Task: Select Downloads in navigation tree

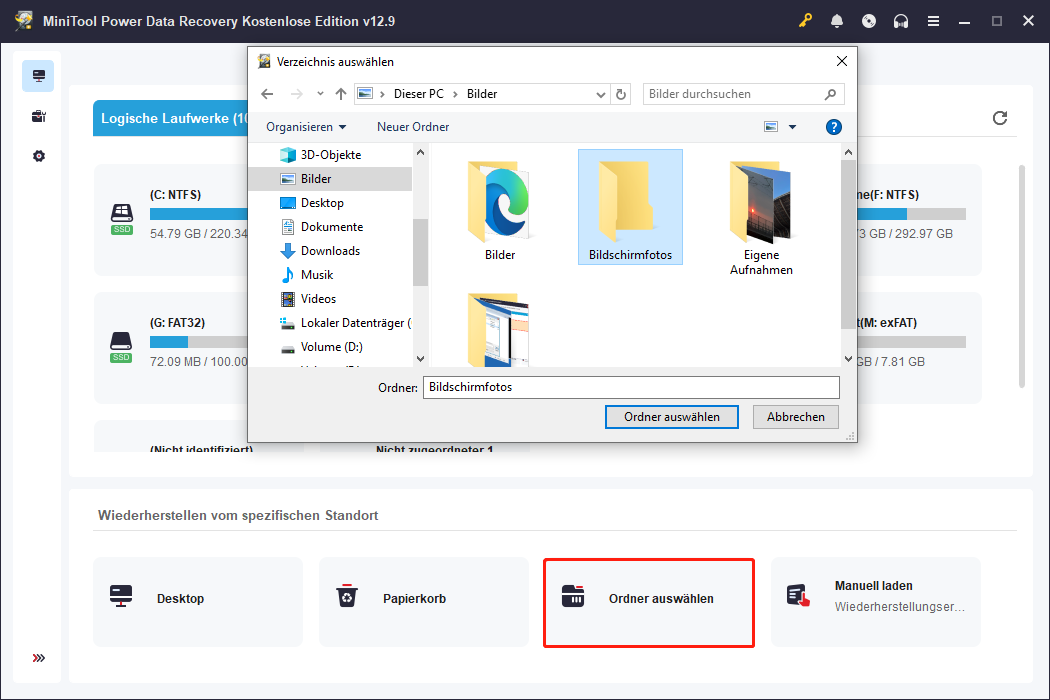Action: (x=330, y=251)
